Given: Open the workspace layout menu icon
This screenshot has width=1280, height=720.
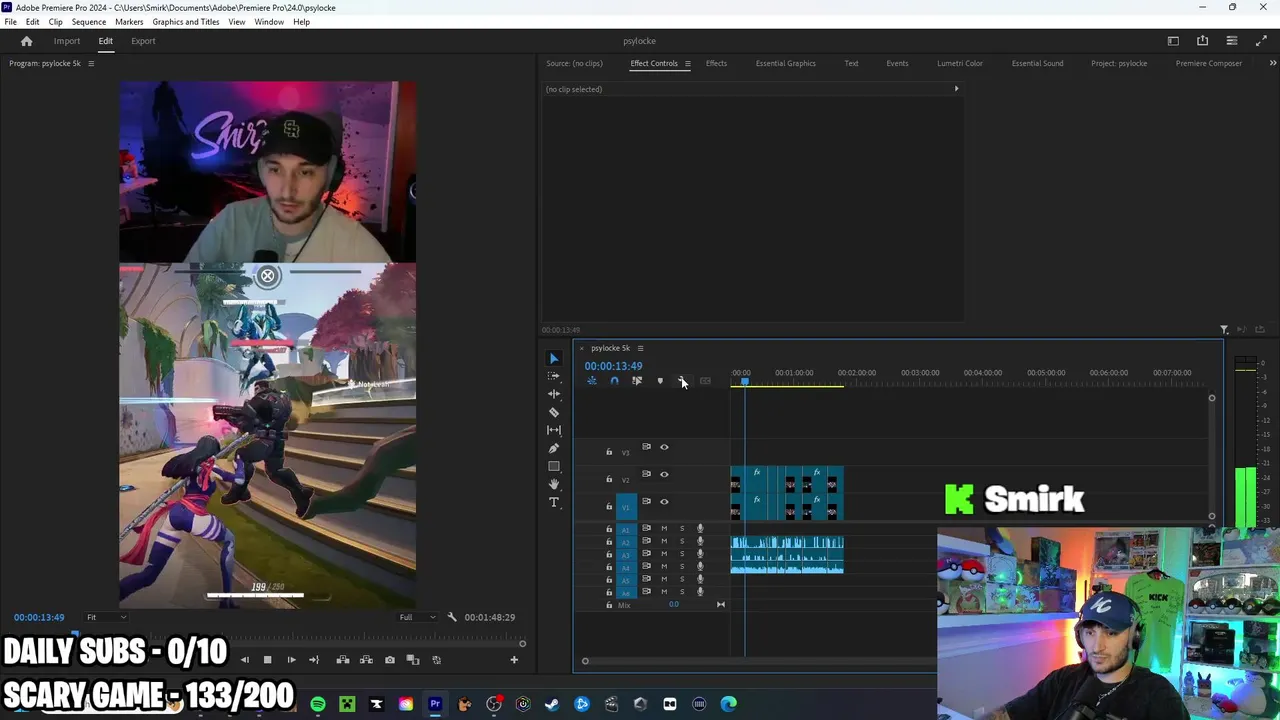Looking at the screenshot, I should [1232, 41].
